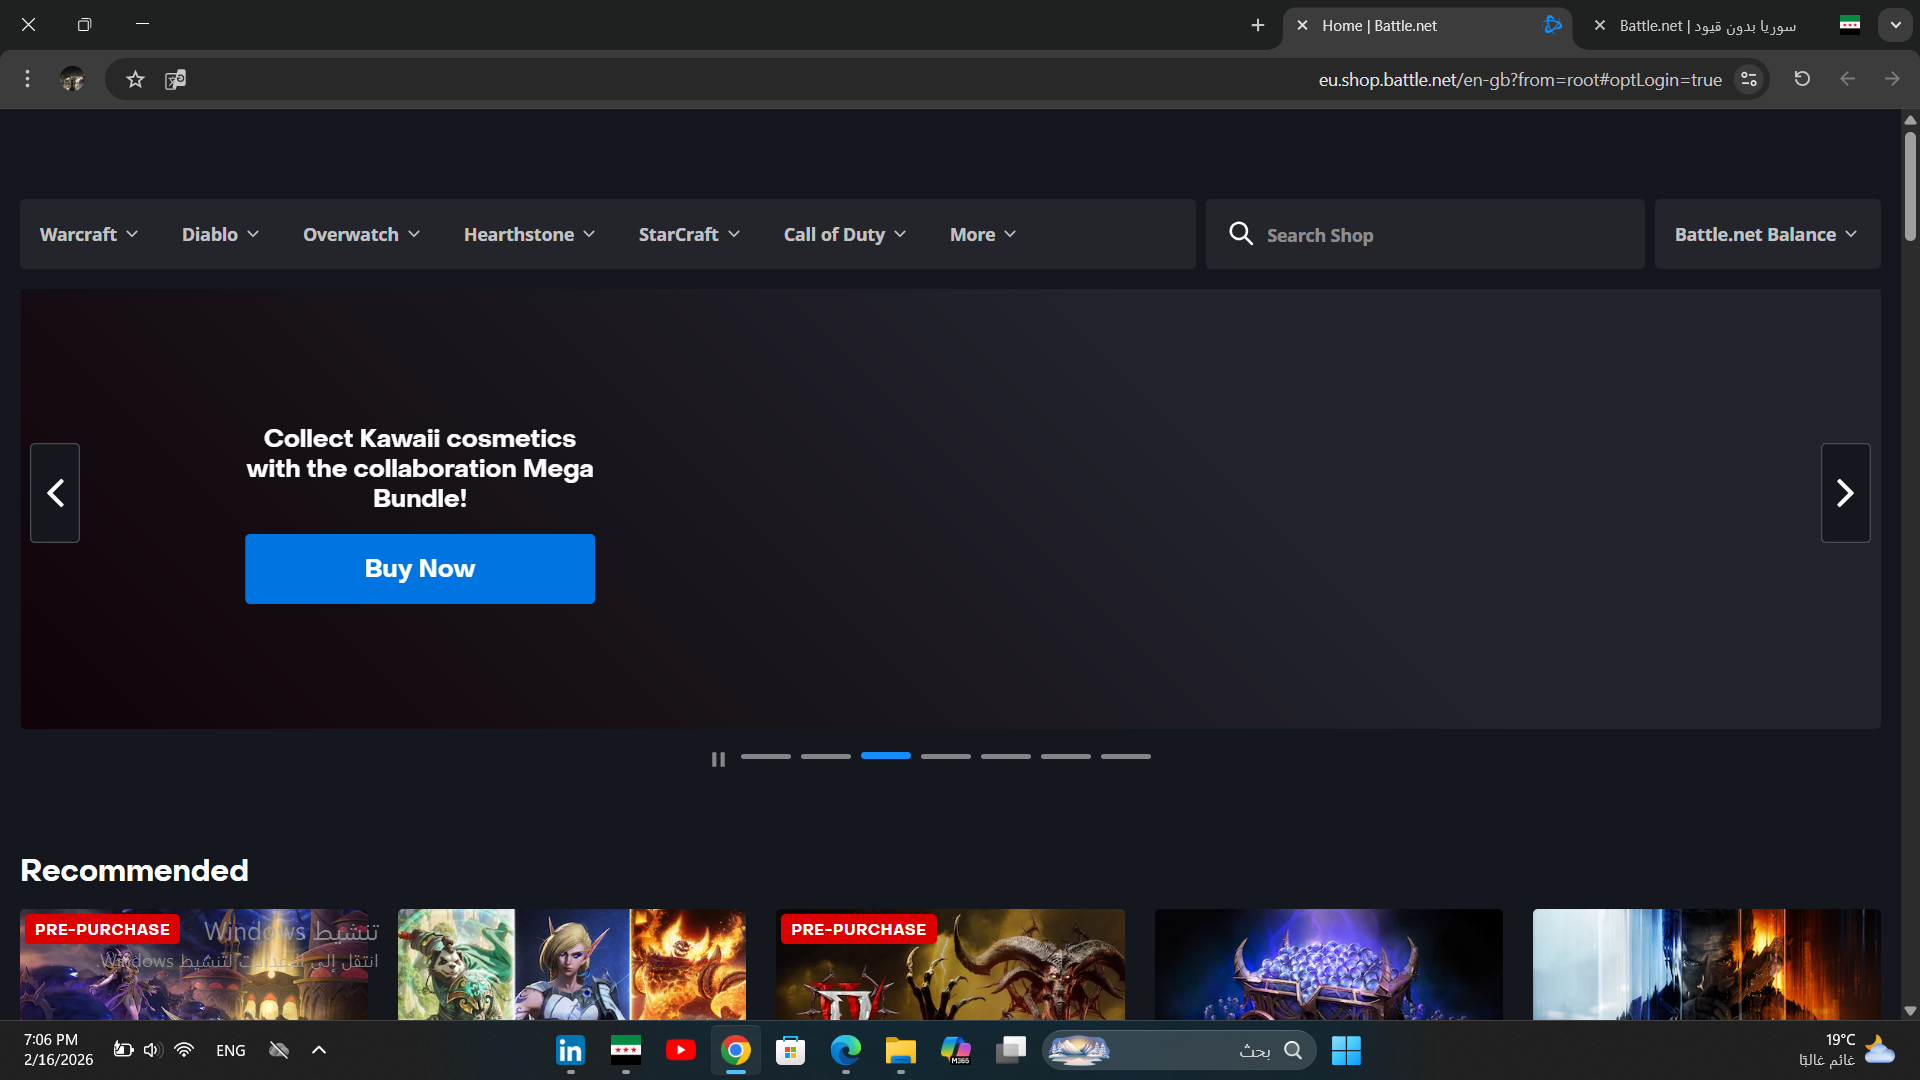Screen dimensions: 1920x1080
Task: Pause the banner carousel autoplay
Action: 718,760
